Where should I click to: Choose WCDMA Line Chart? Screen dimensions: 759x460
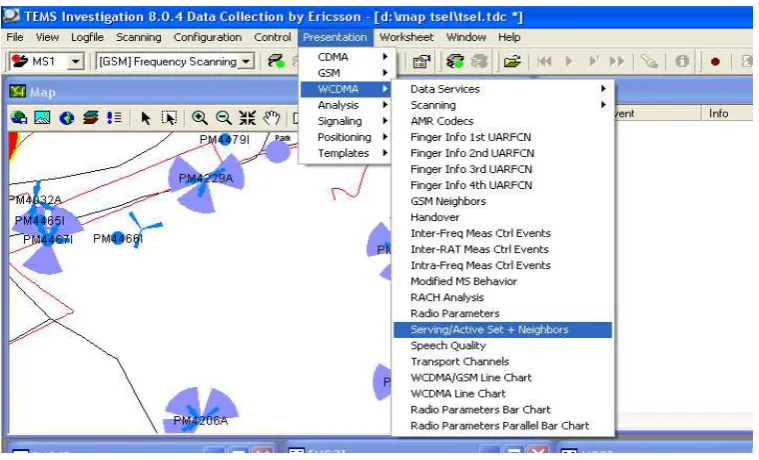pos(502,393)
